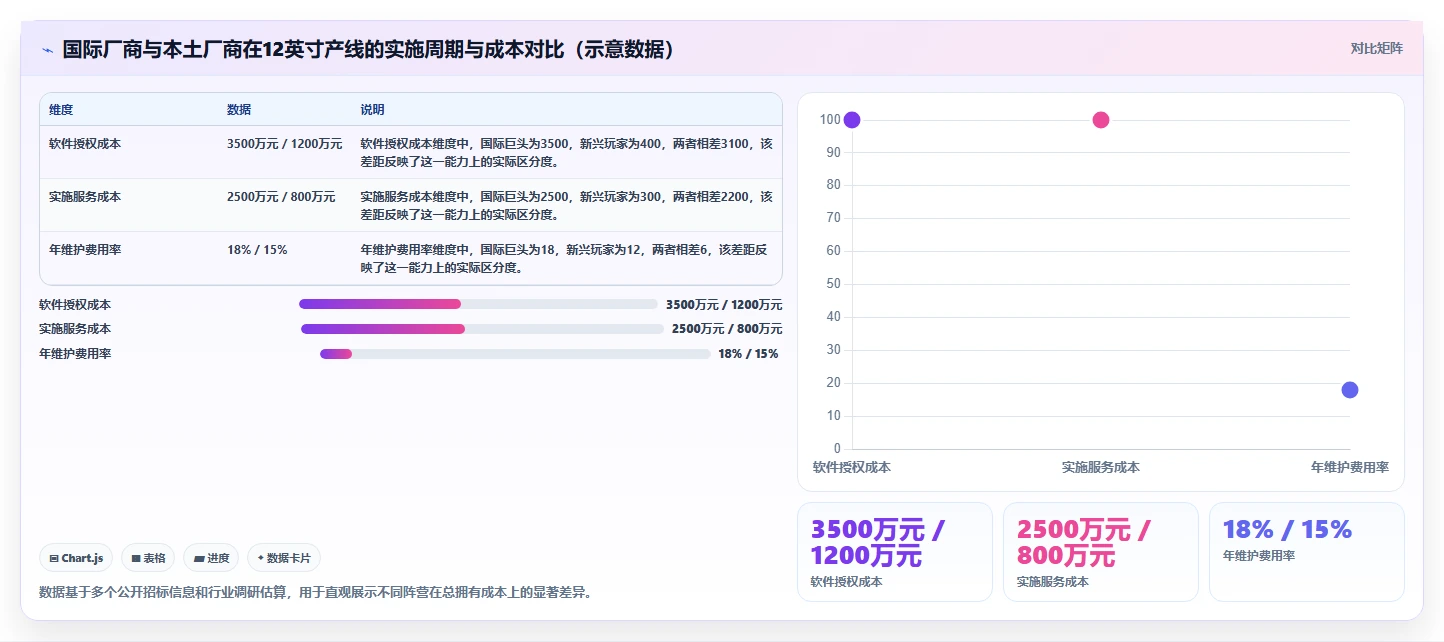Click the 表格 tag chip
Viewport: 1444px width, 642px height.
(x=148, y=558)
